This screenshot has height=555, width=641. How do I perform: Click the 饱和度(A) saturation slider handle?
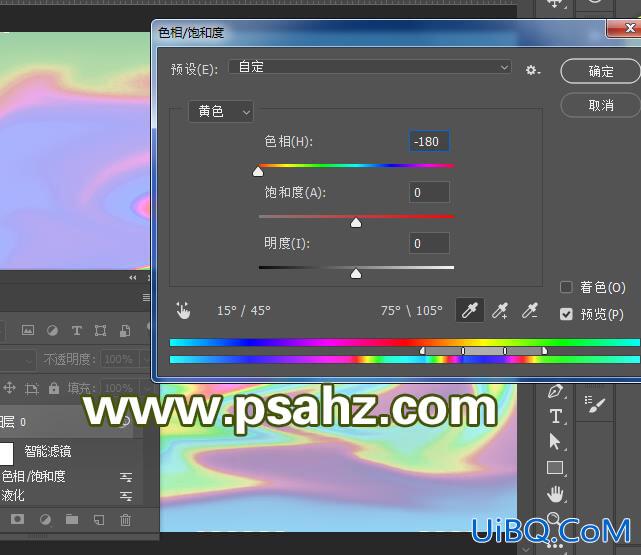point(356,222)
